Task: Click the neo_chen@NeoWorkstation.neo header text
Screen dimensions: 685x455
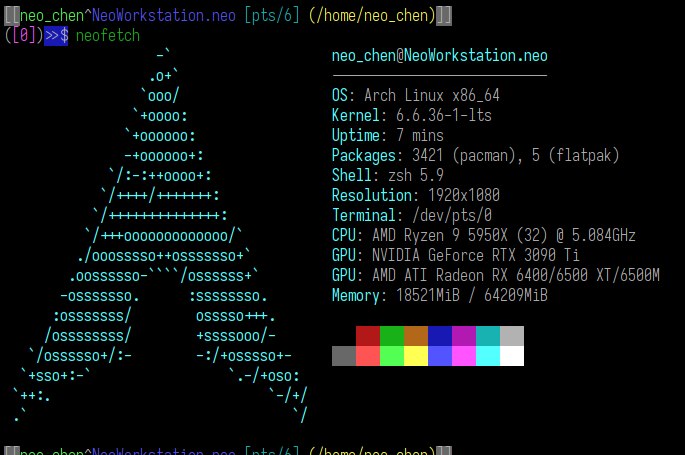Action: pos(439,56)
